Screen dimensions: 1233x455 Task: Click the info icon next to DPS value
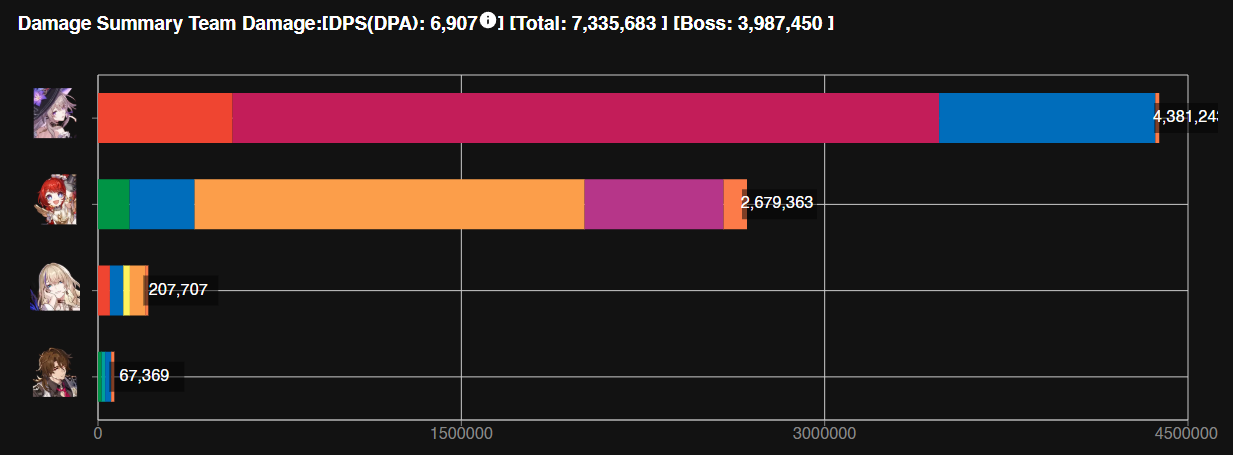(488, 20)
